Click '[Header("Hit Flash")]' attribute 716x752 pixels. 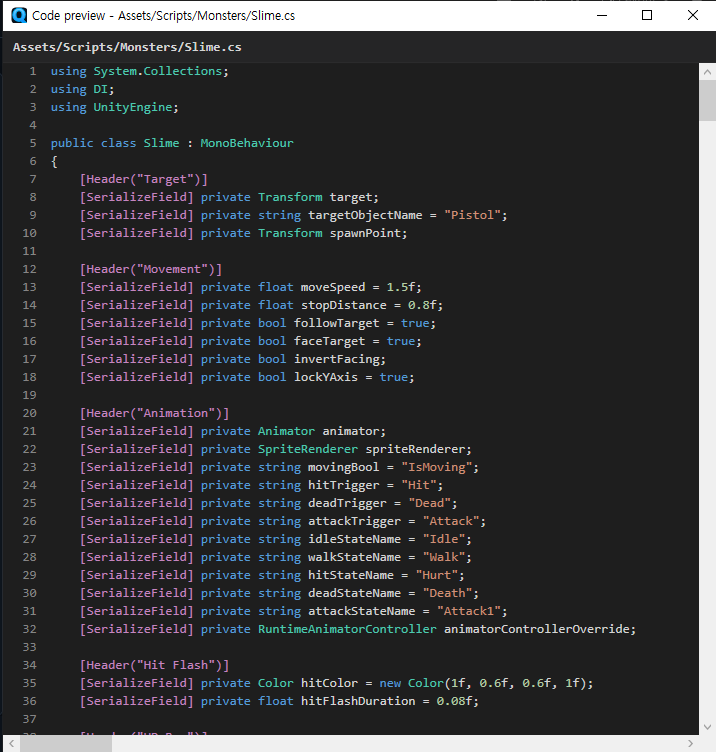tap(154, 665)
